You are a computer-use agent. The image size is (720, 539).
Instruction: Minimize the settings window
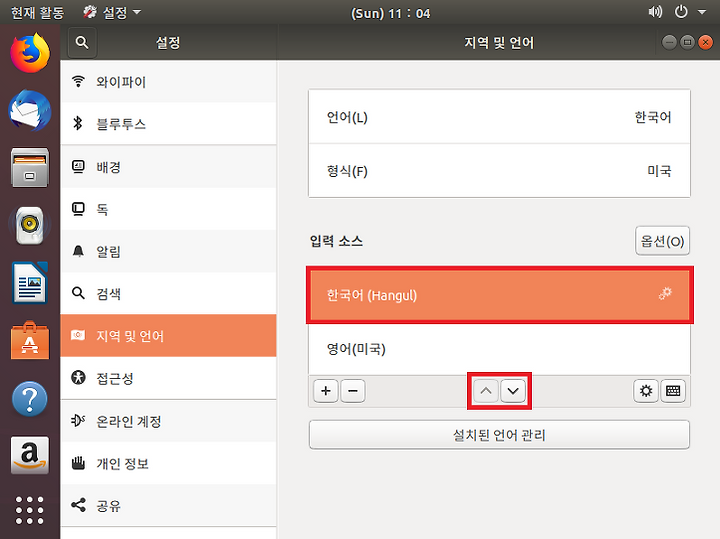coord(669,43)
